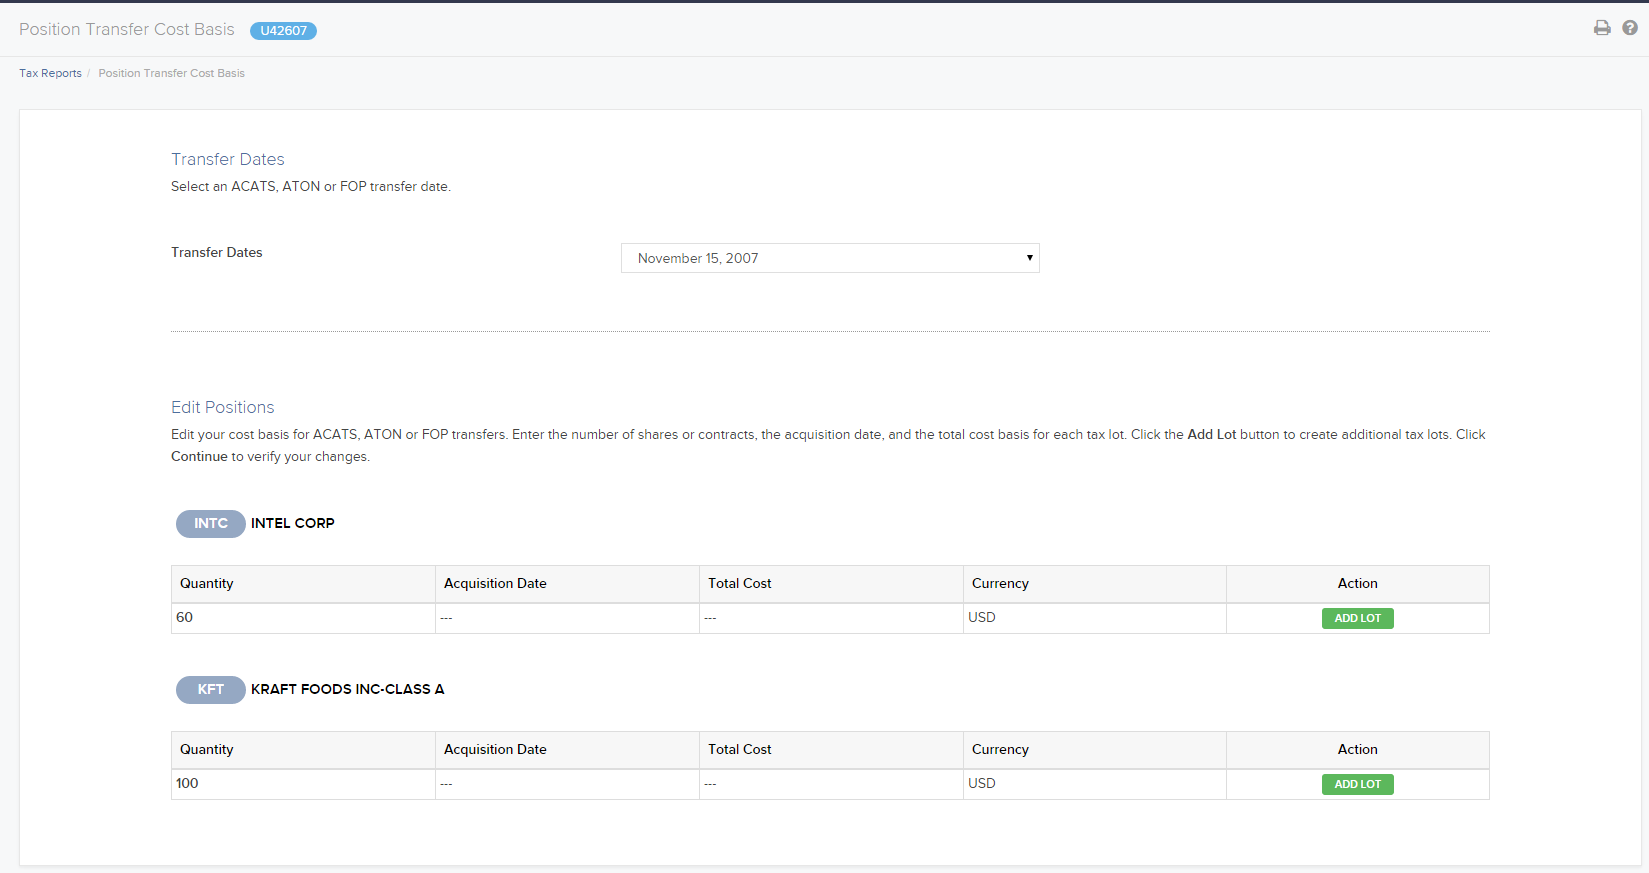
Task: Click the Edit Positions section heading
Action: click(222, 408)
